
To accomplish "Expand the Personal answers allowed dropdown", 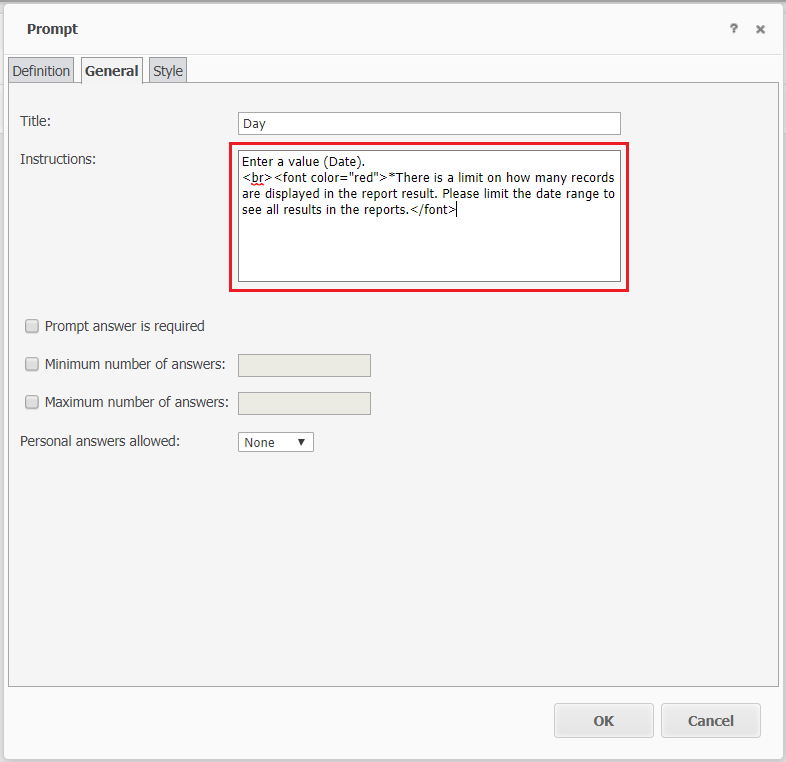I will click(276, 442).
